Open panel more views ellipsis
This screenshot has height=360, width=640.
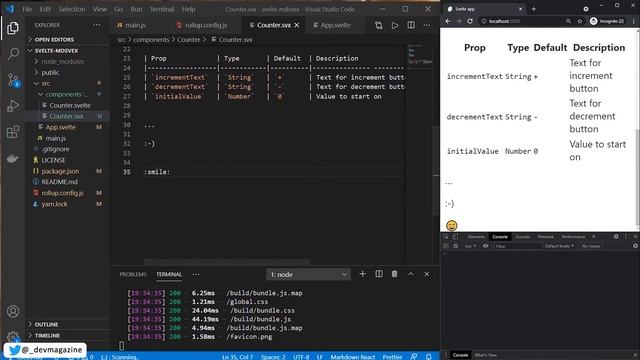(196, 274)
